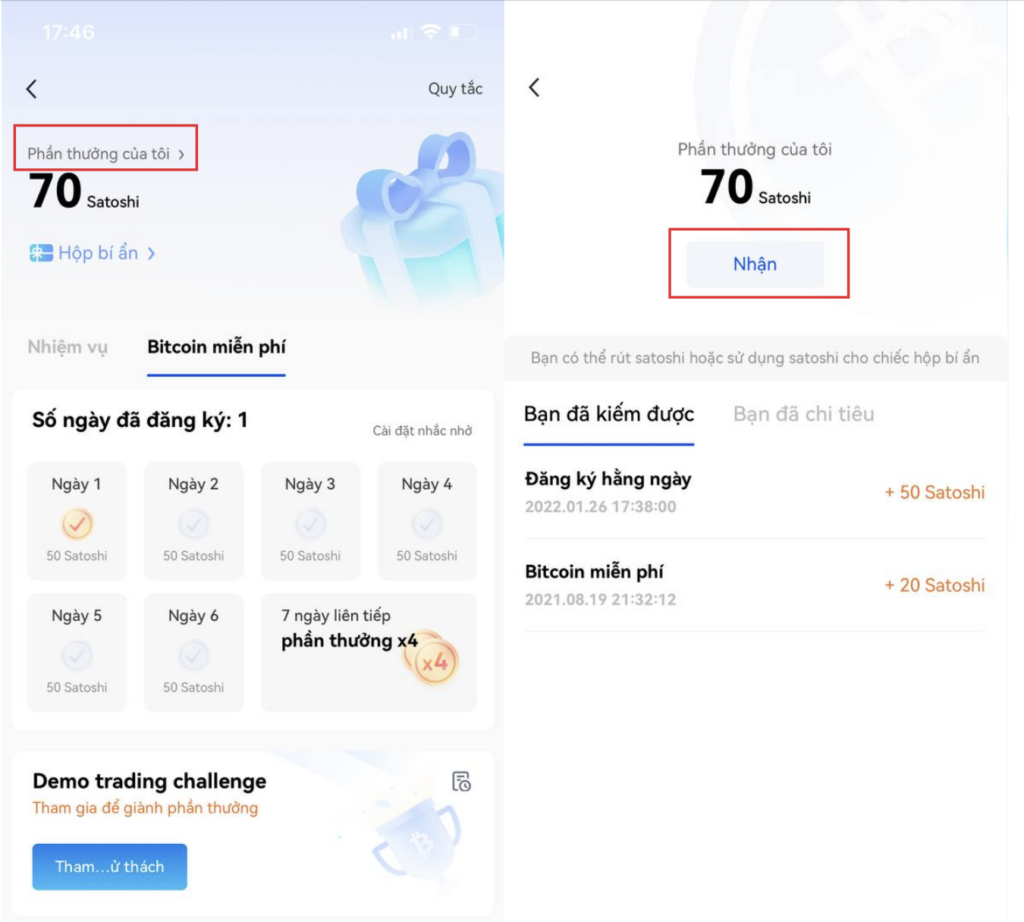This screenshot has width=1024, height=922.
Task: Tap the Ngày 6 check-in circle
Action: [x=194, y=656]
